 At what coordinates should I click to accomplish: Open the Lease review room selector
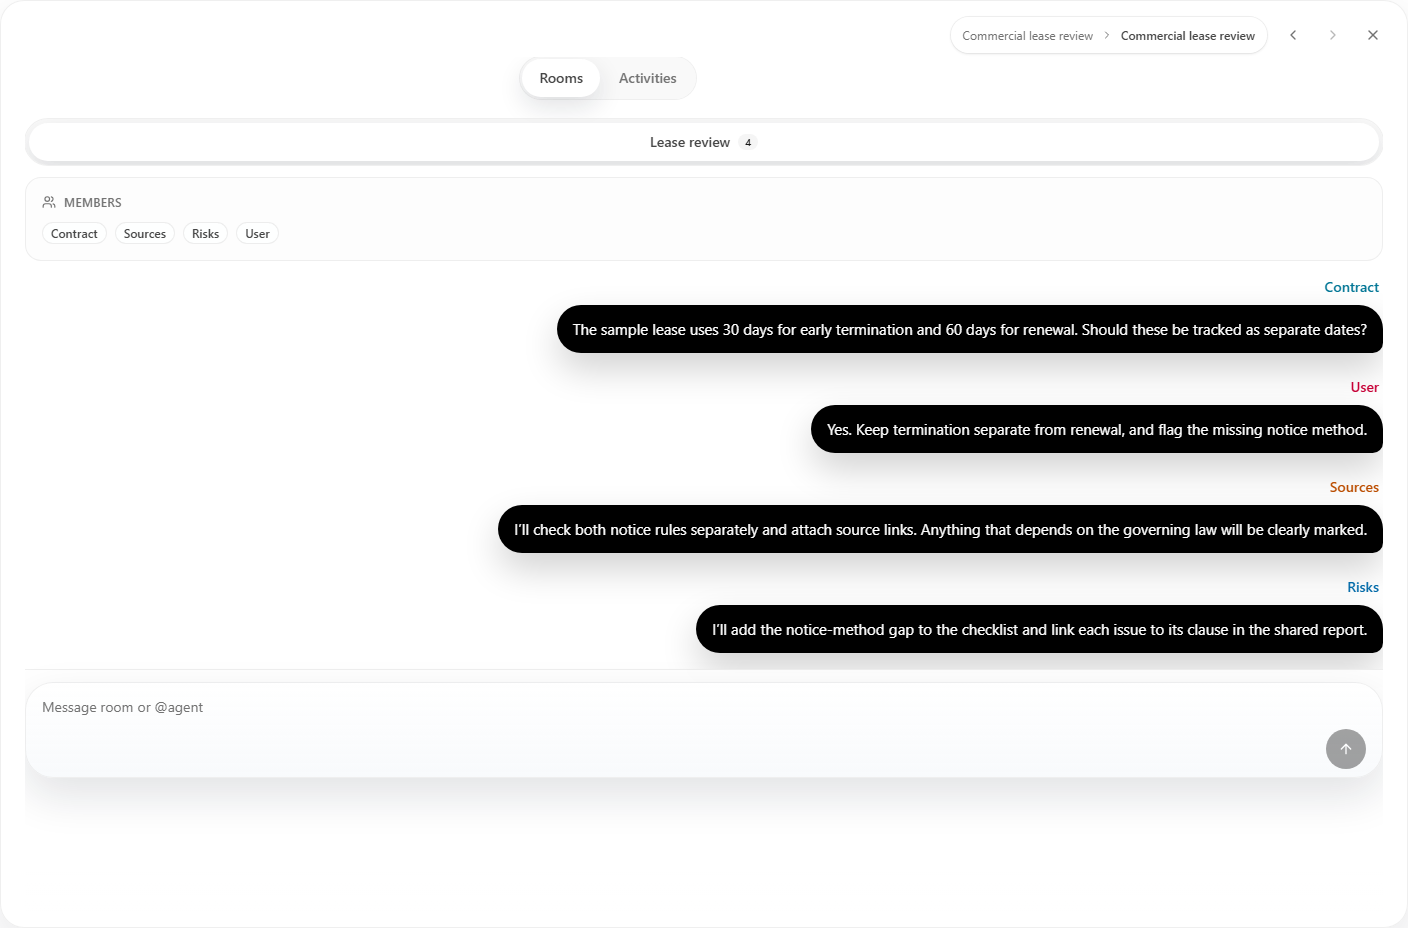(x=704, y=142)
